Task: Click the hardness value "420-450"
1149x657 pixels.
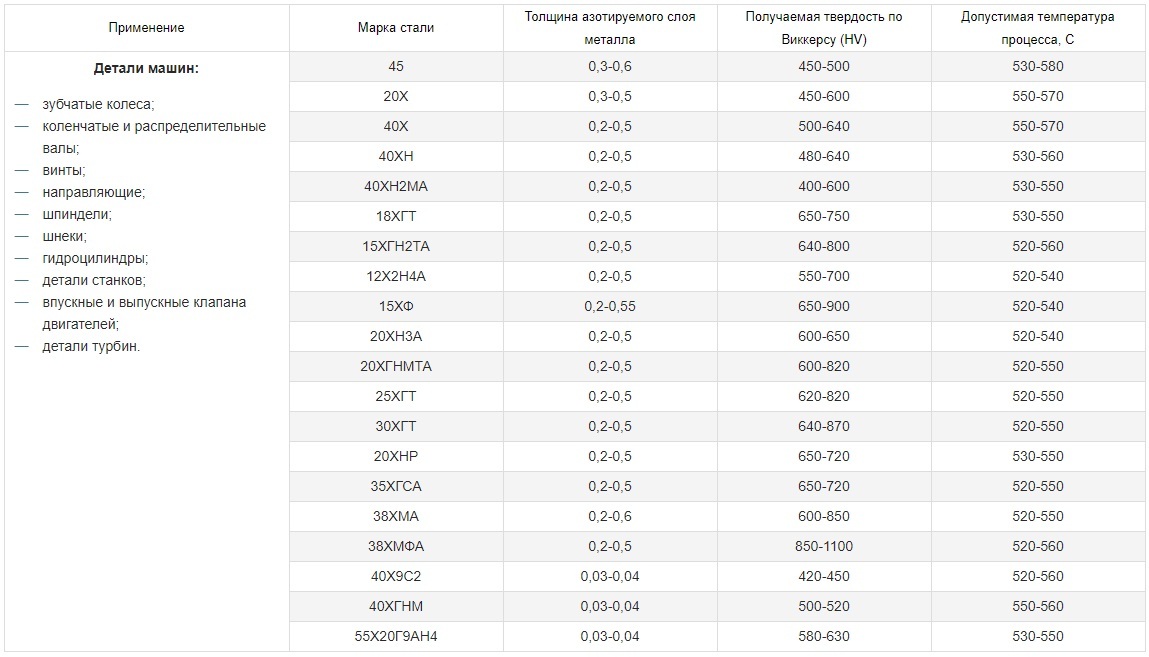Action: [x=824, y=577]
